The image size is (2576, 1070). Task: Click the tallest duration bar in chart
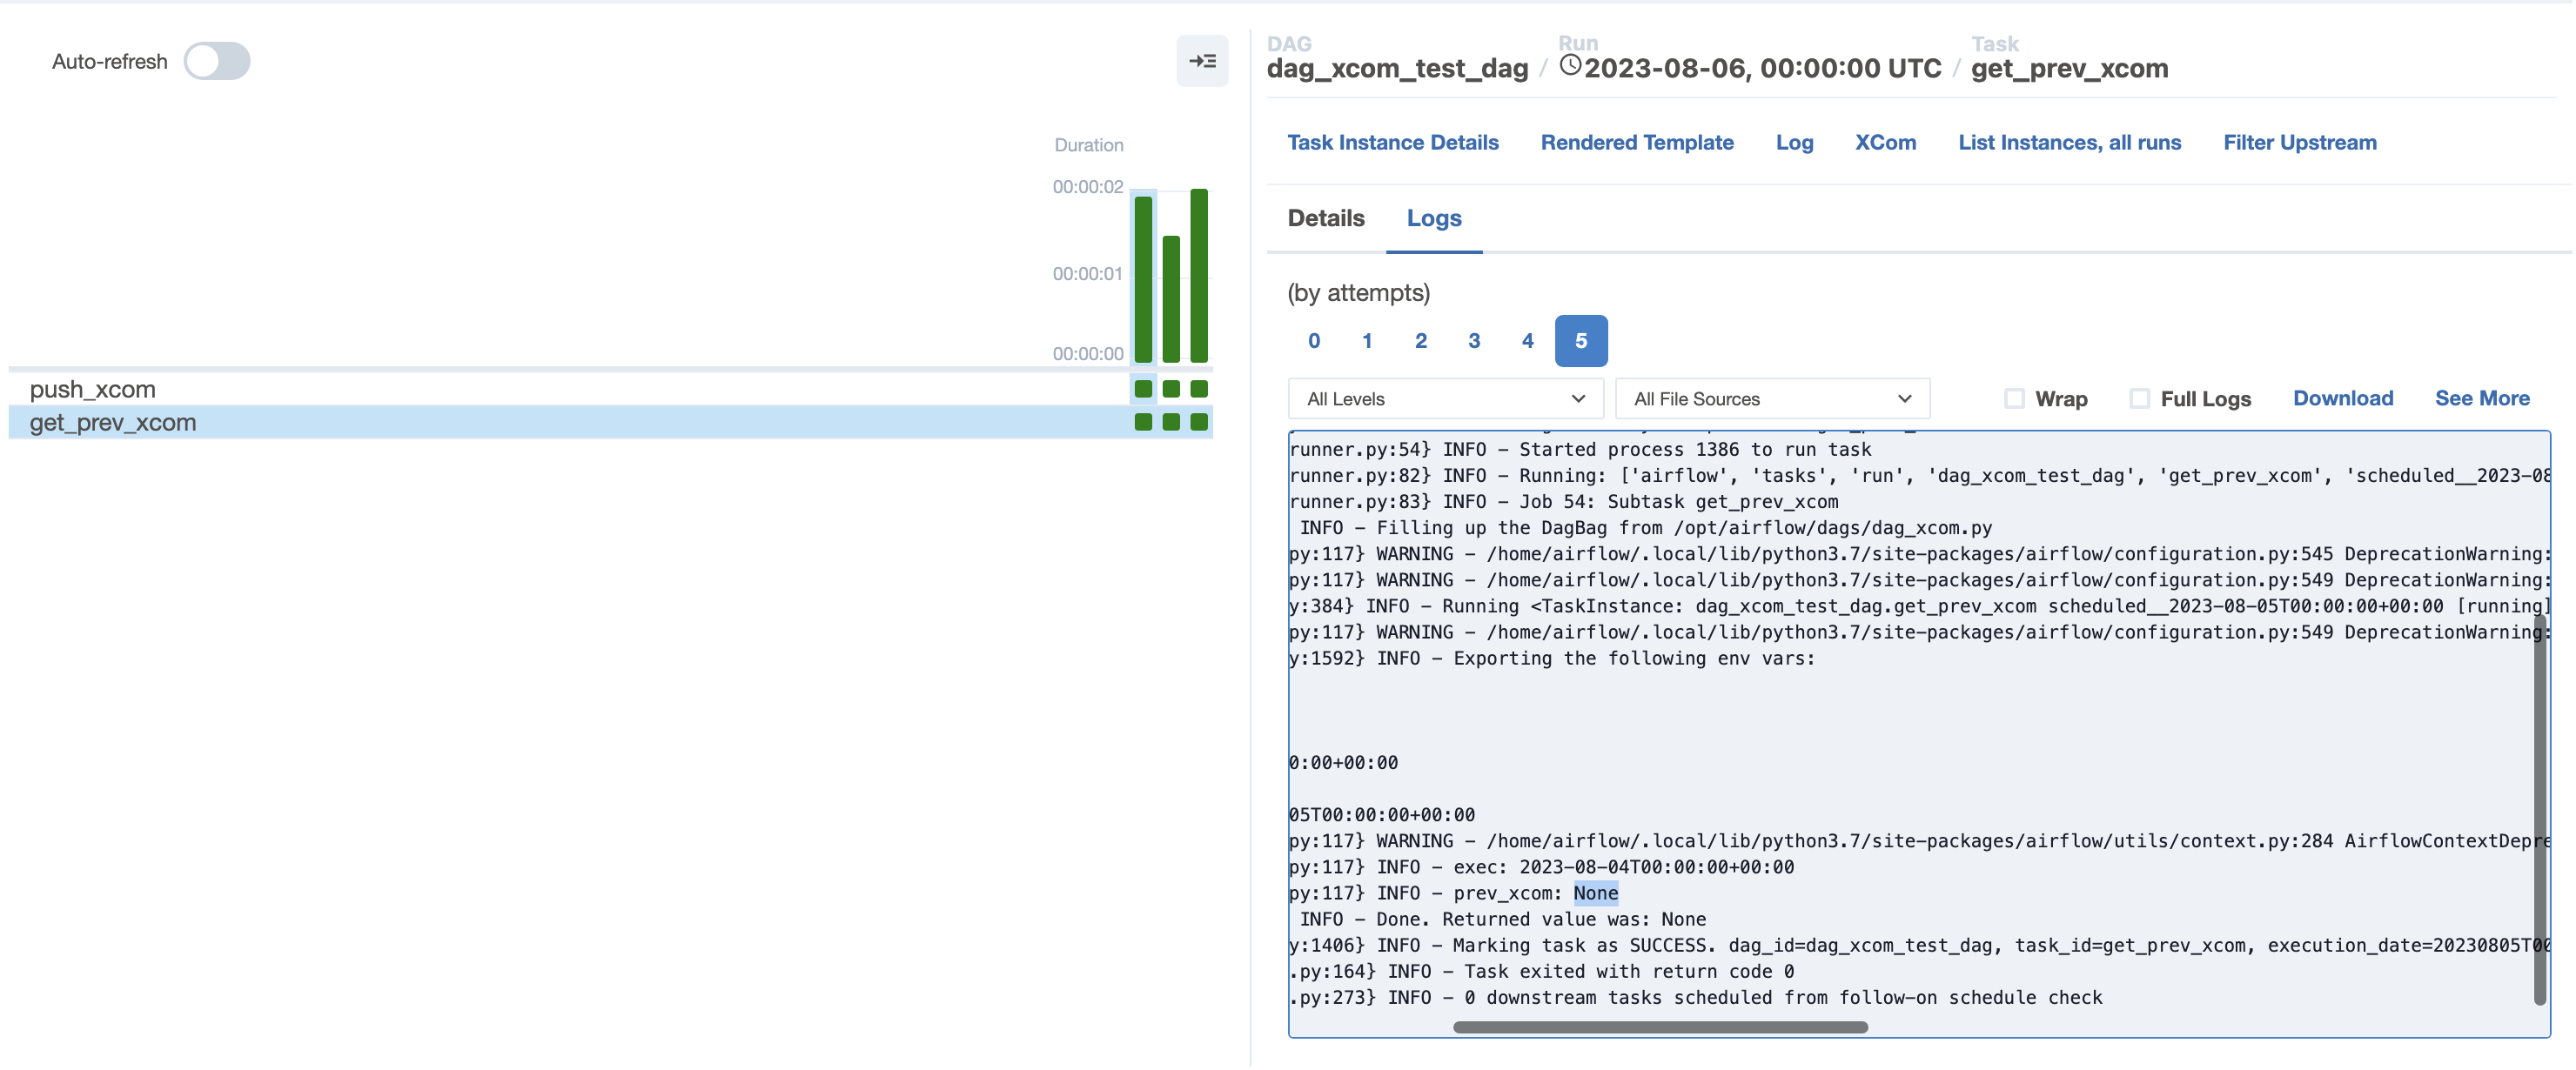[1199, 275]
